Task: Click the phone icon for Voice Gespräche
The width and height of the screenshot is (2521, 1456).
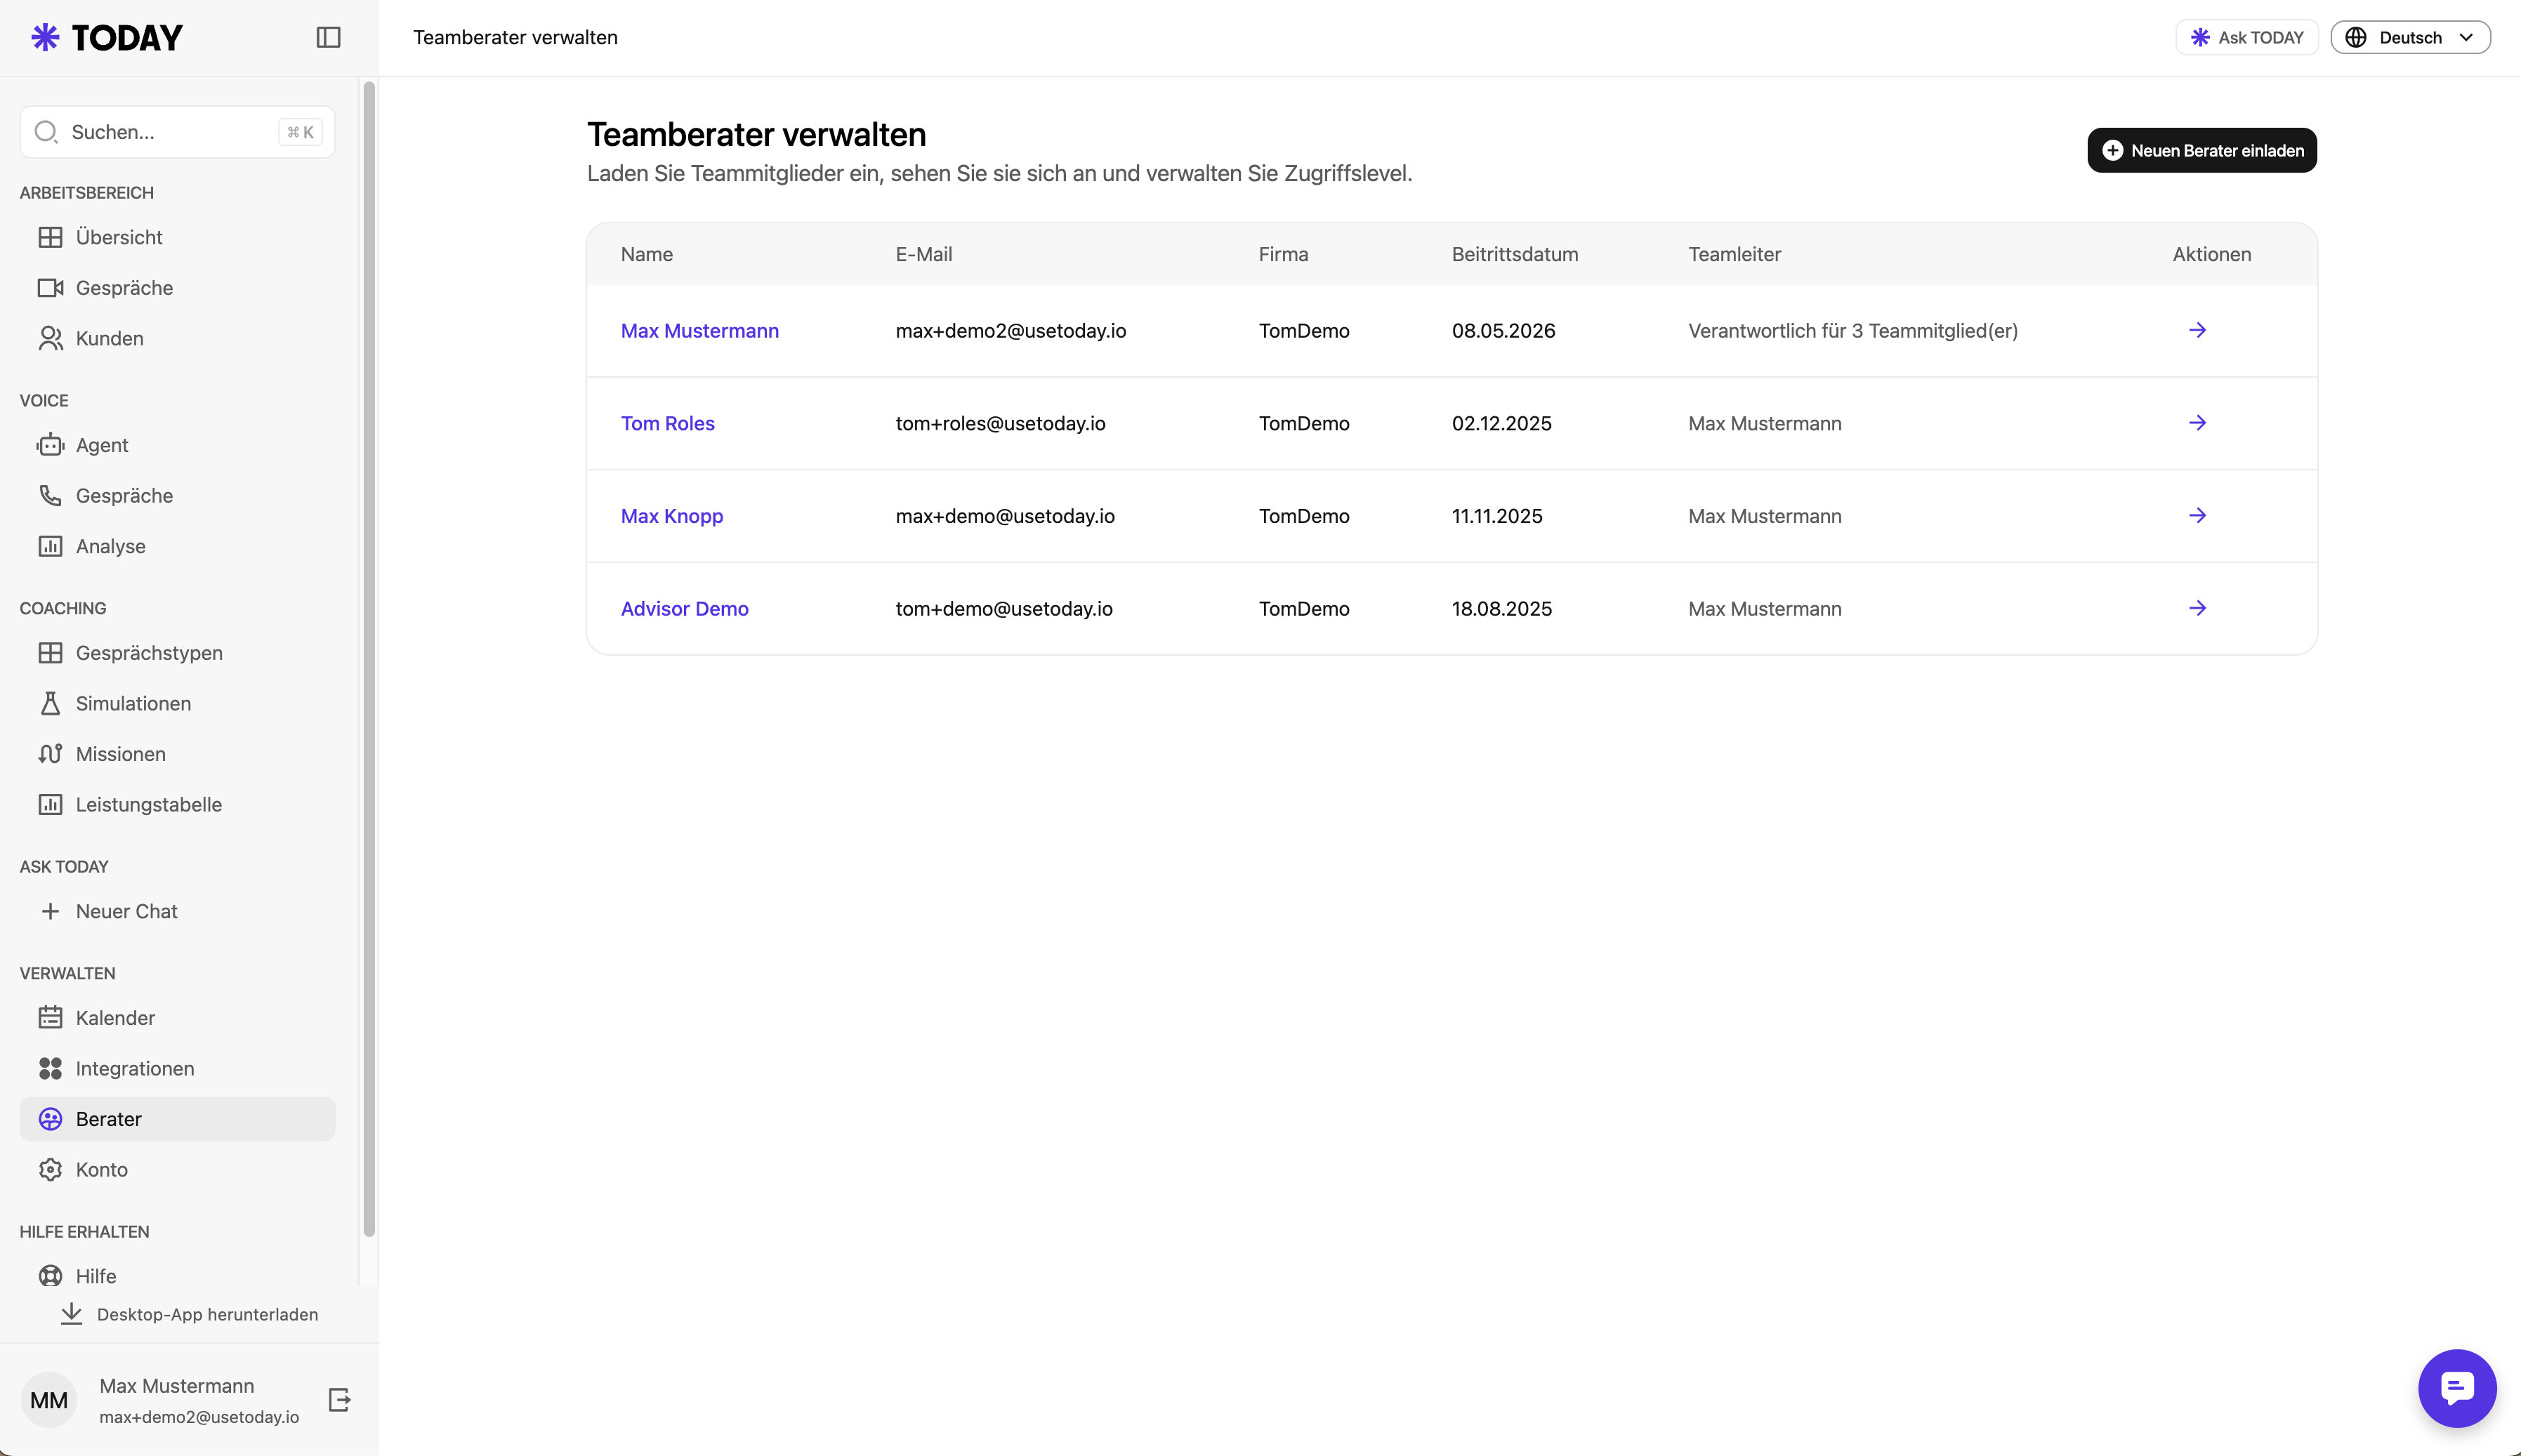Action: (50, 496)
